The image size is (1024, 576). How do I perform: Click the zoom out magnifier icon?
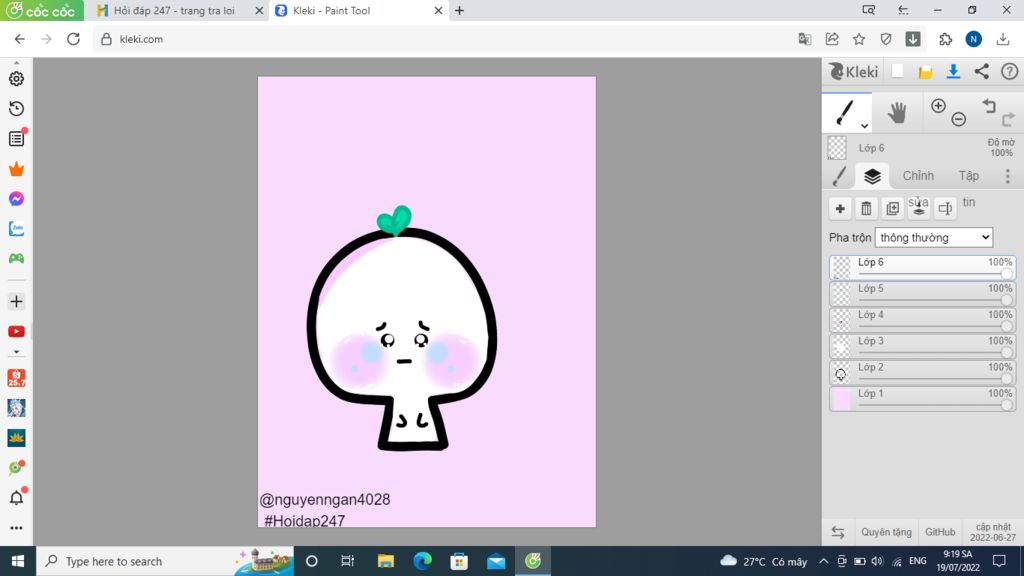[959, 119]
